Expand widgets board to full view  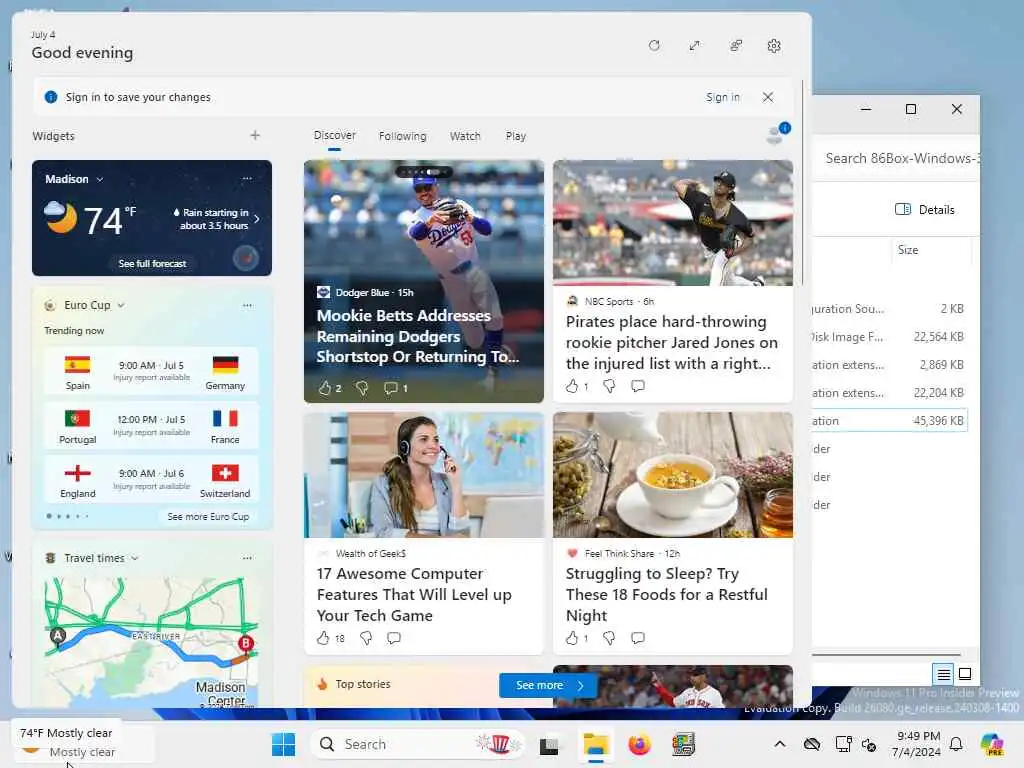click(694, 46)
